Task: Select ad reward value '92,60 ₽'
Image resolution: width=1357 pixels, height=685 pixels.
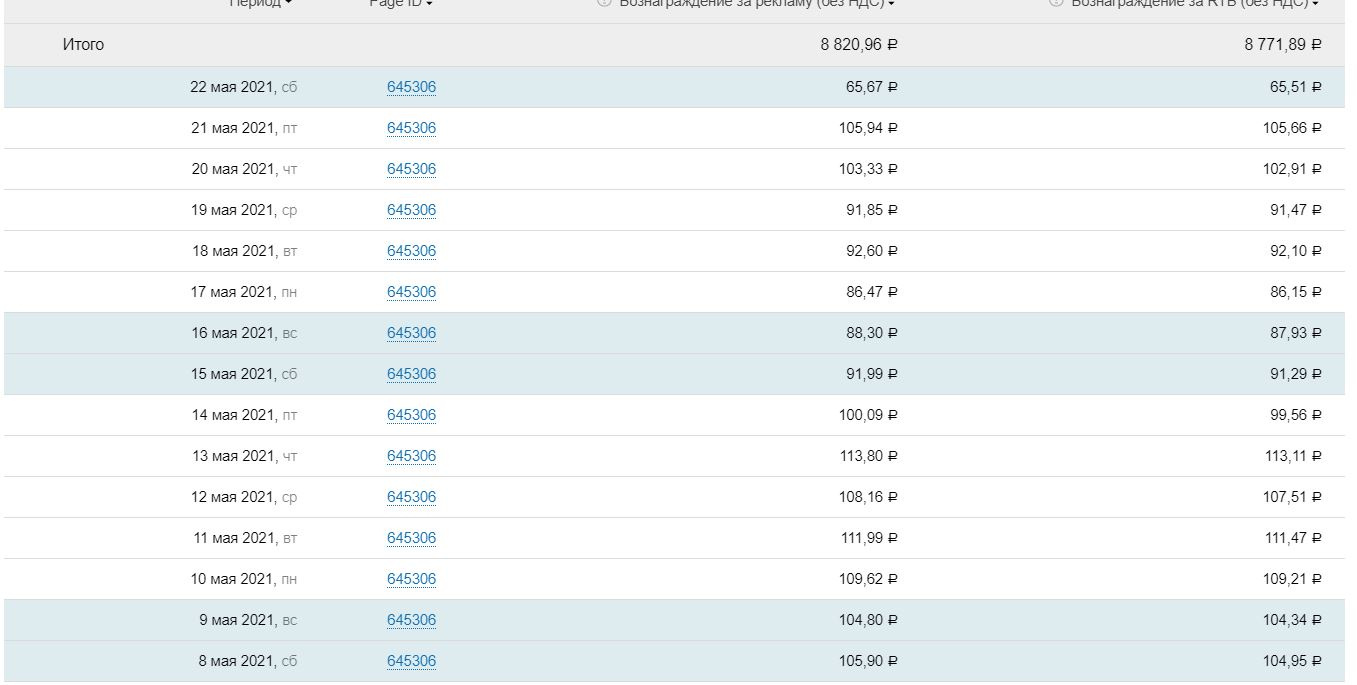Action: coord(872,251)
